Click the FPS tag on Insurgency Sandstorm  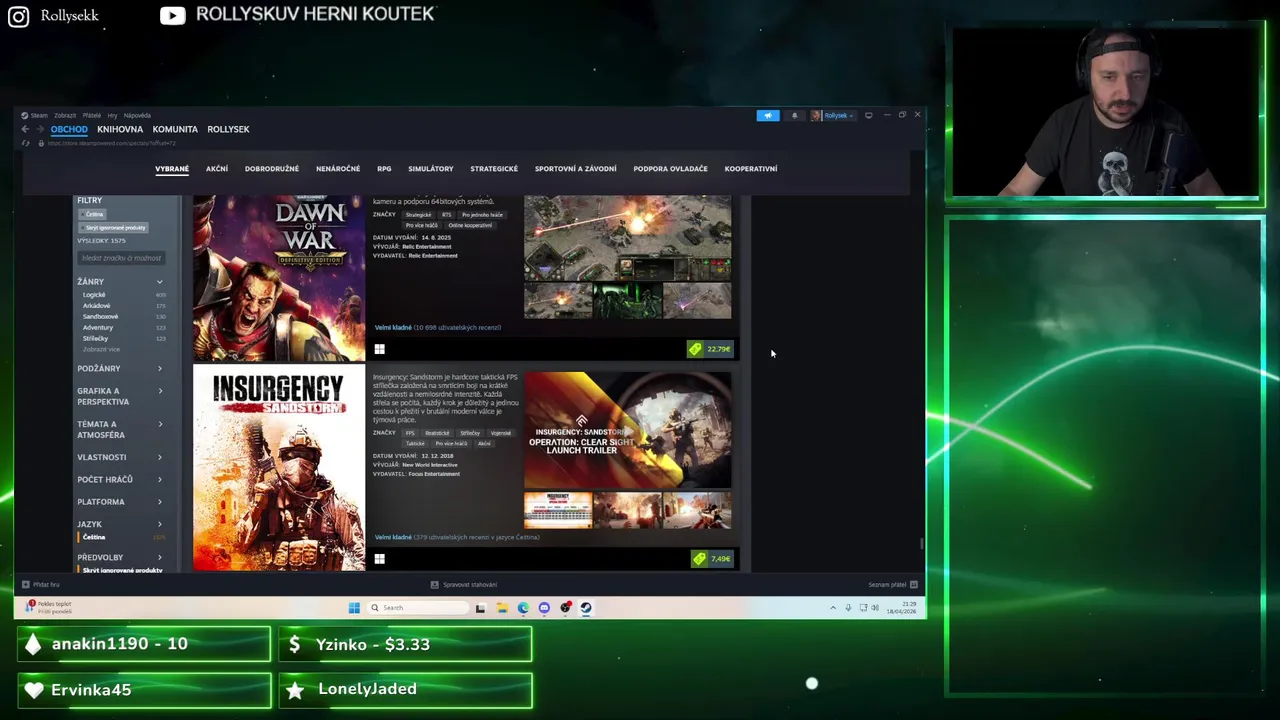click(410, 433)
